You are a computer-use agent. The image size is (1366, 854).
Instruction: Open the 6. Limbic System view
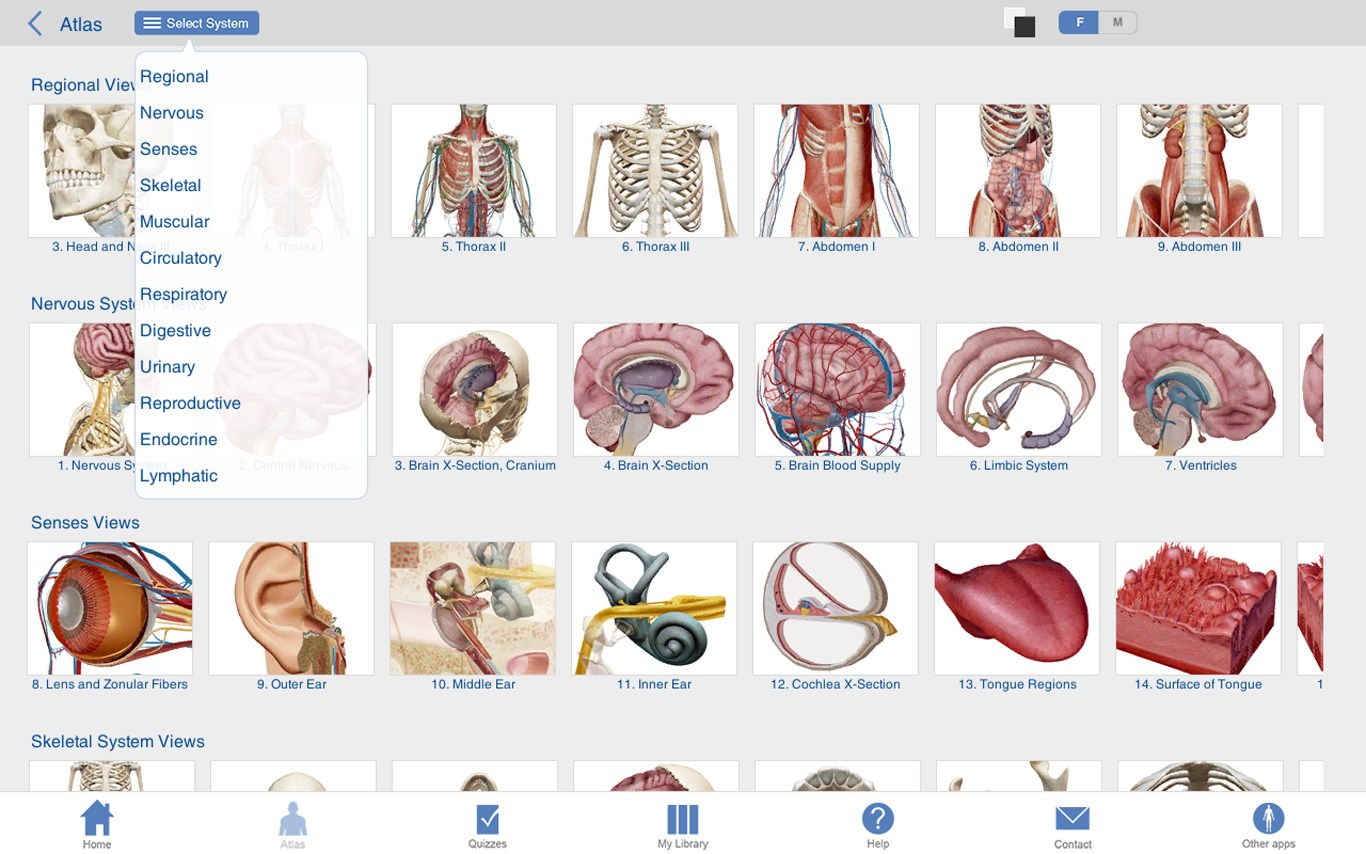[1019, 390]
